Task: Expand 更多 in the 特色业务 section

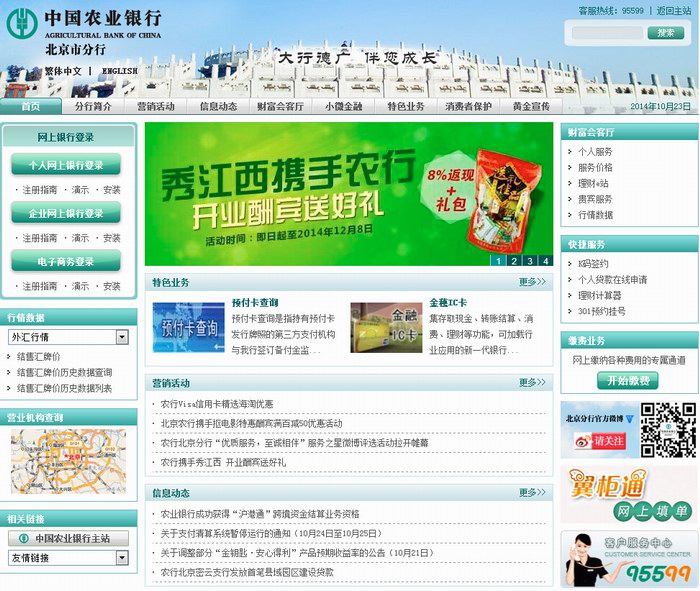Action: (x=532, y=283)
